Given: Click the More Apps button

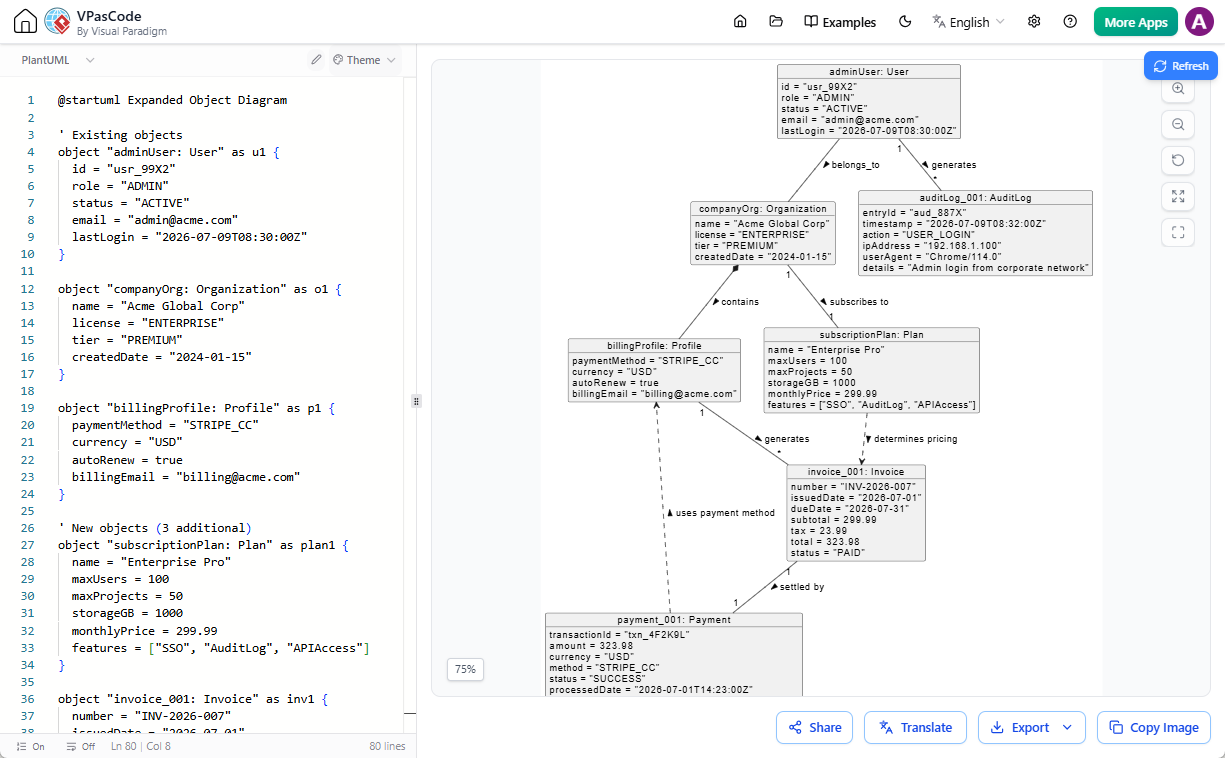Looking at the screenshot, I should (1135, 22).
